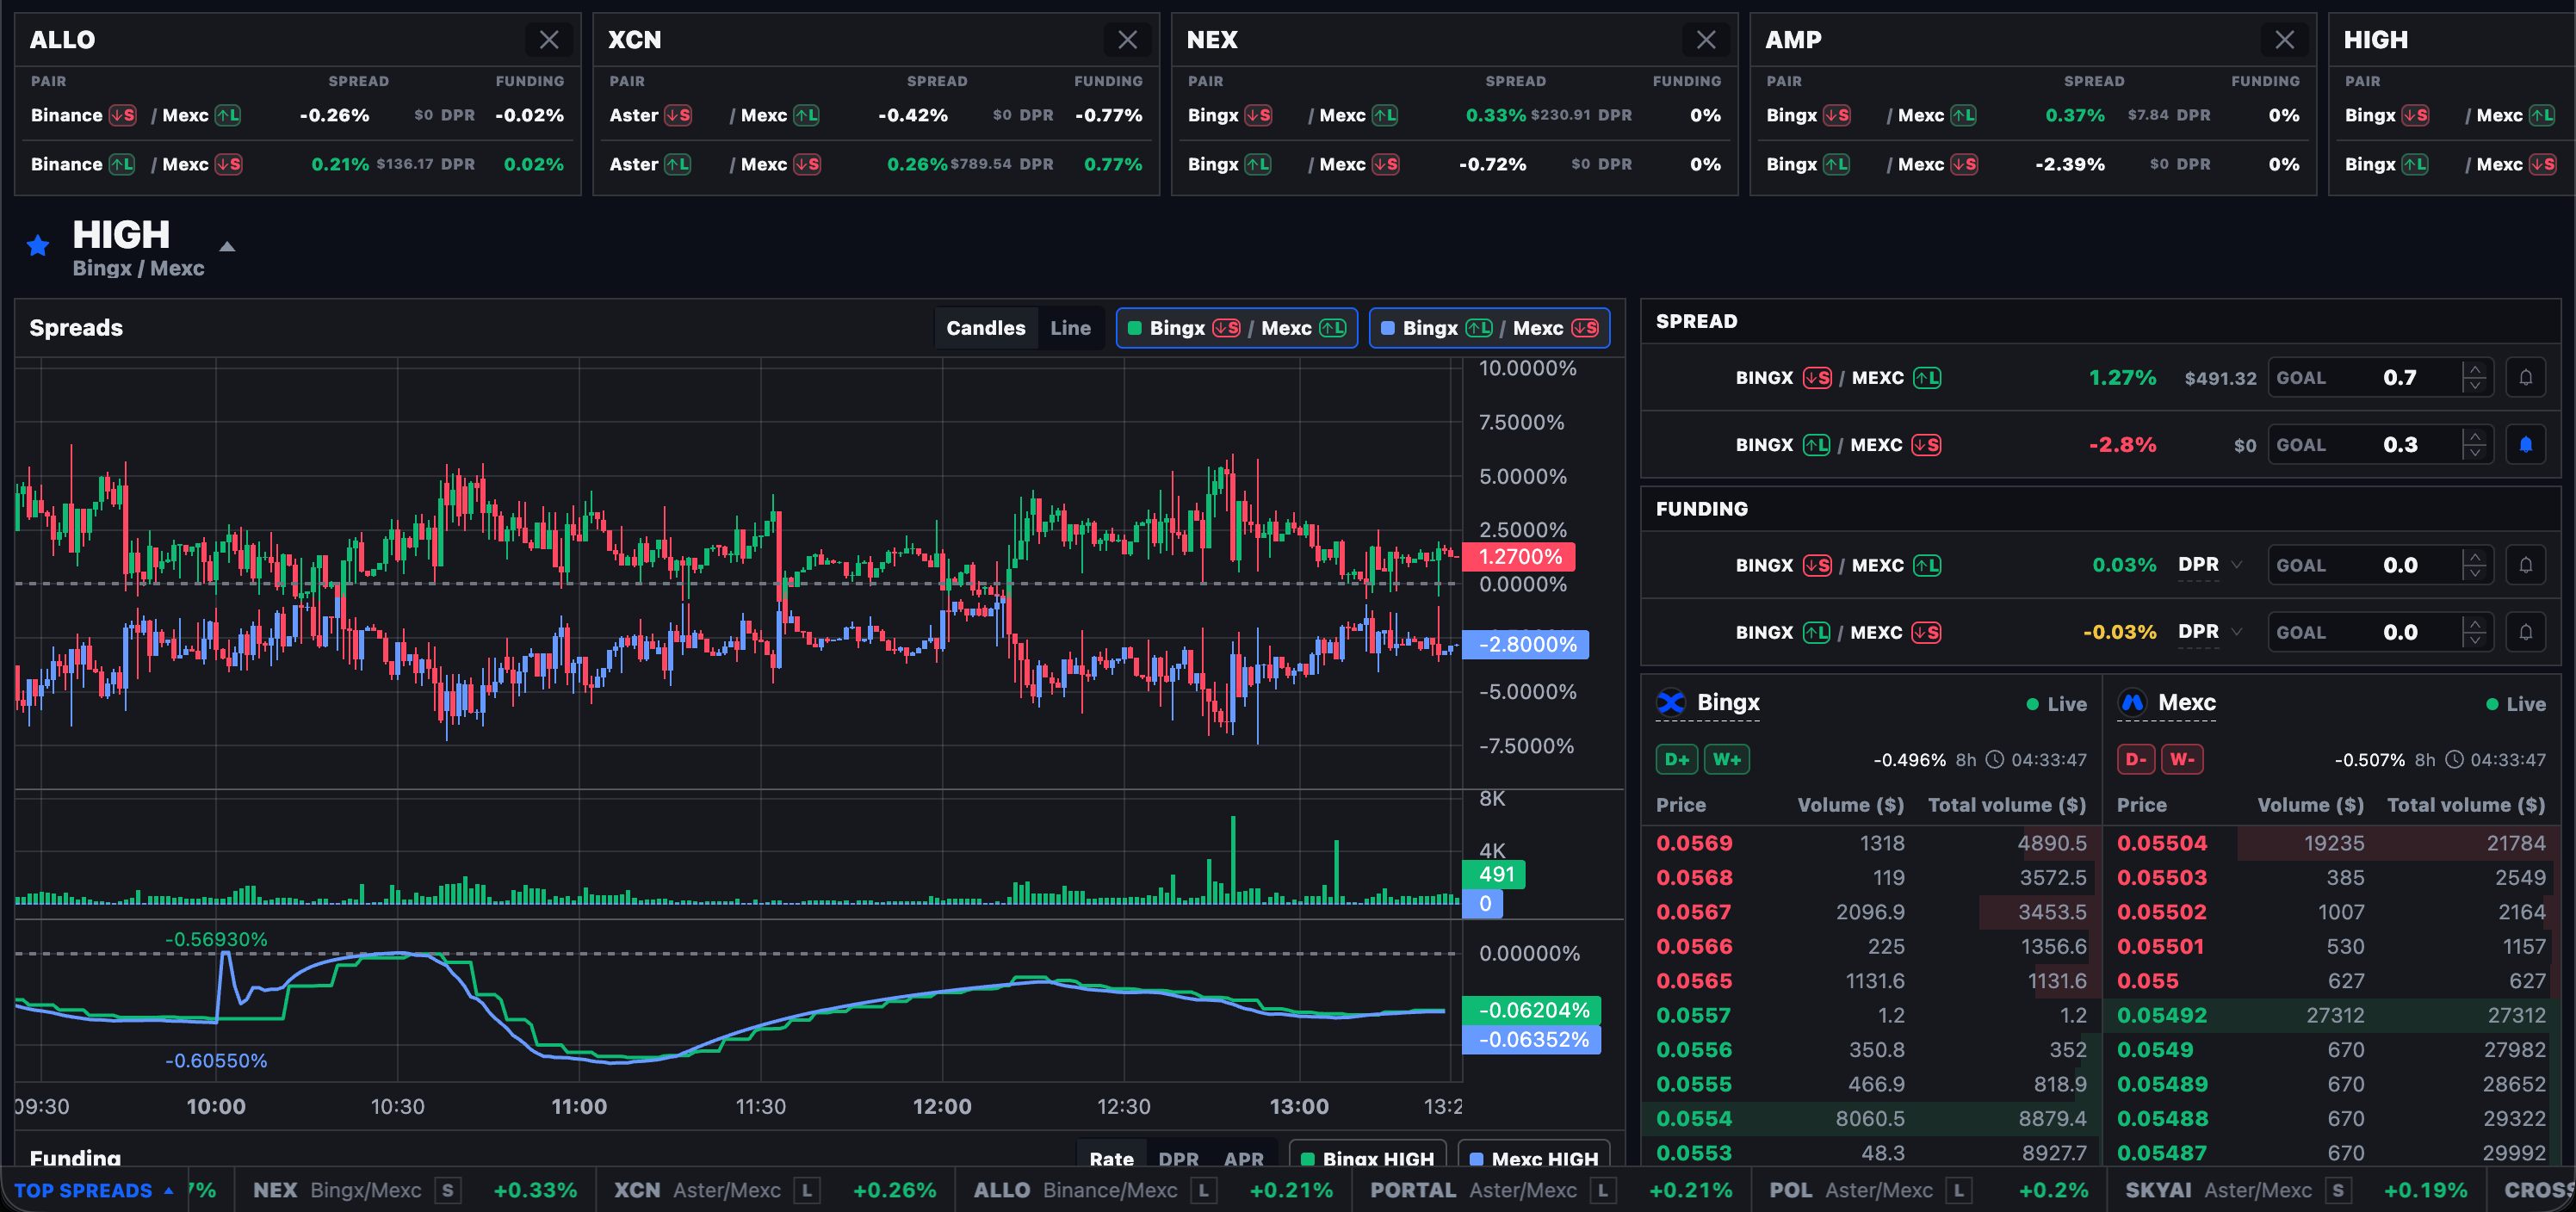Open ALLO Binance/Mexc in top spreads ticker
This screenshot has height=1212, width=2576.
point(1153,1190)
